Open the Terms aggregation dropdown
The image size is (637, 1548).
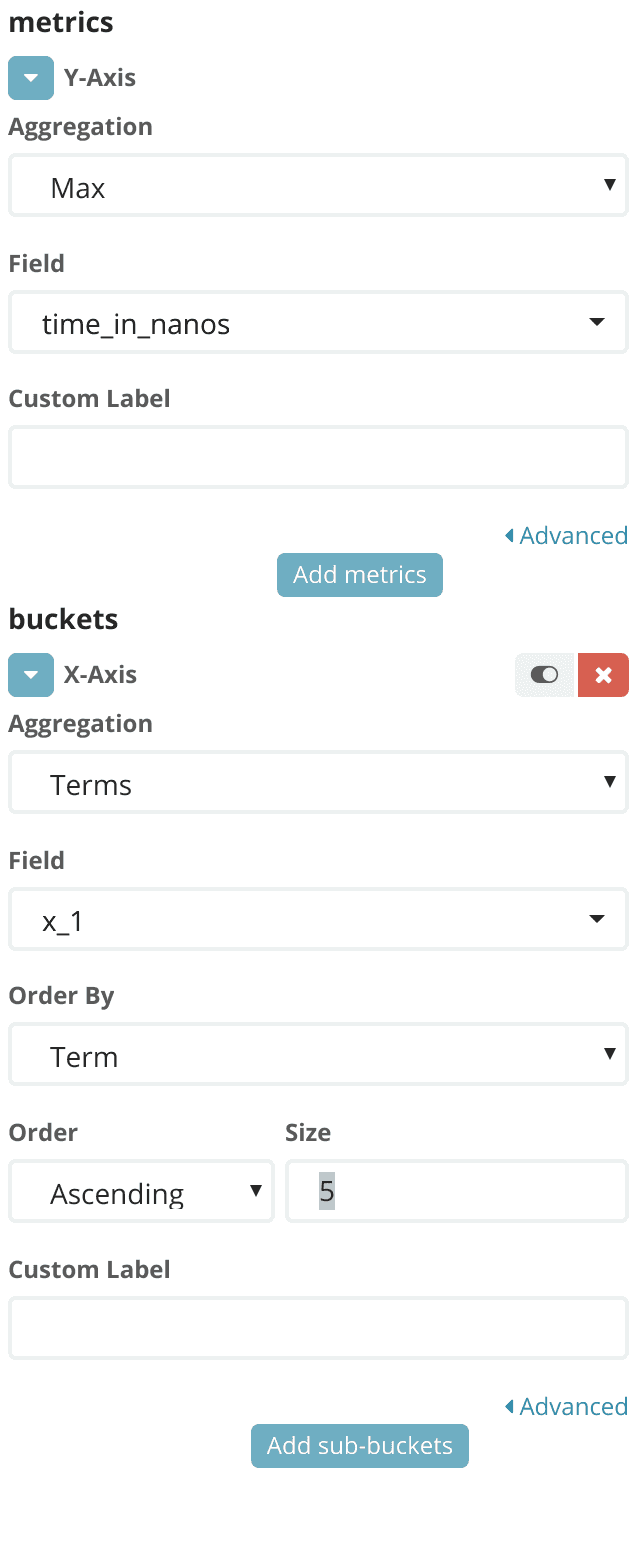(x=318, y=783)
